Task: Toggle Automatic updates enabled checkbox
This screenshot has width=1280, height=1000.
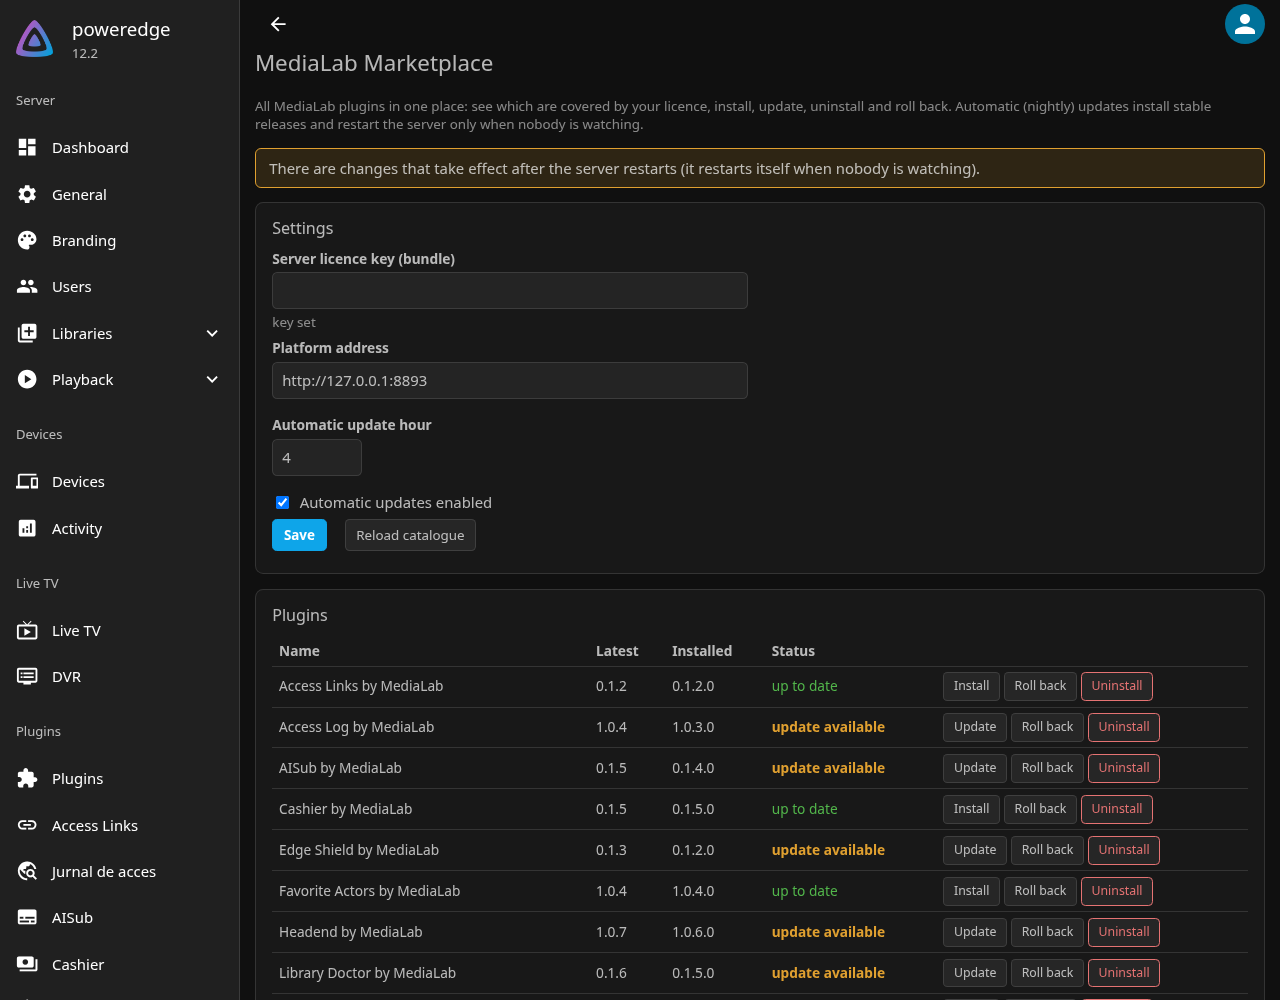Action: point(282,502)
